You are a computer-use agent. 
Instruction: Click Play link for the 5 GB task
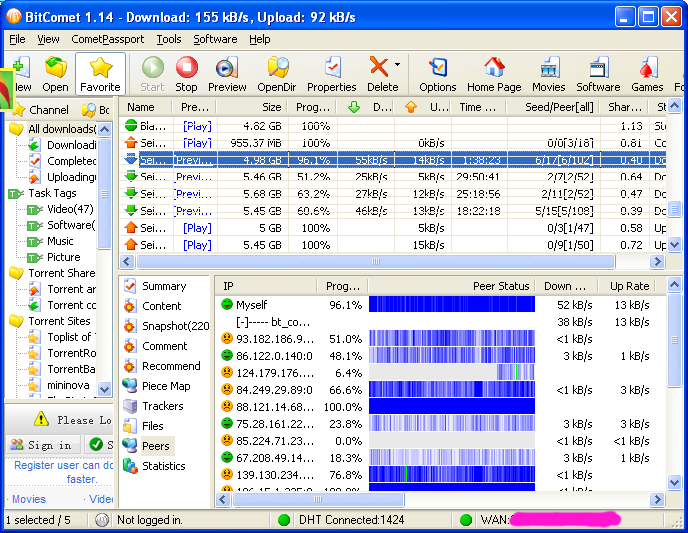coord(197,228)
